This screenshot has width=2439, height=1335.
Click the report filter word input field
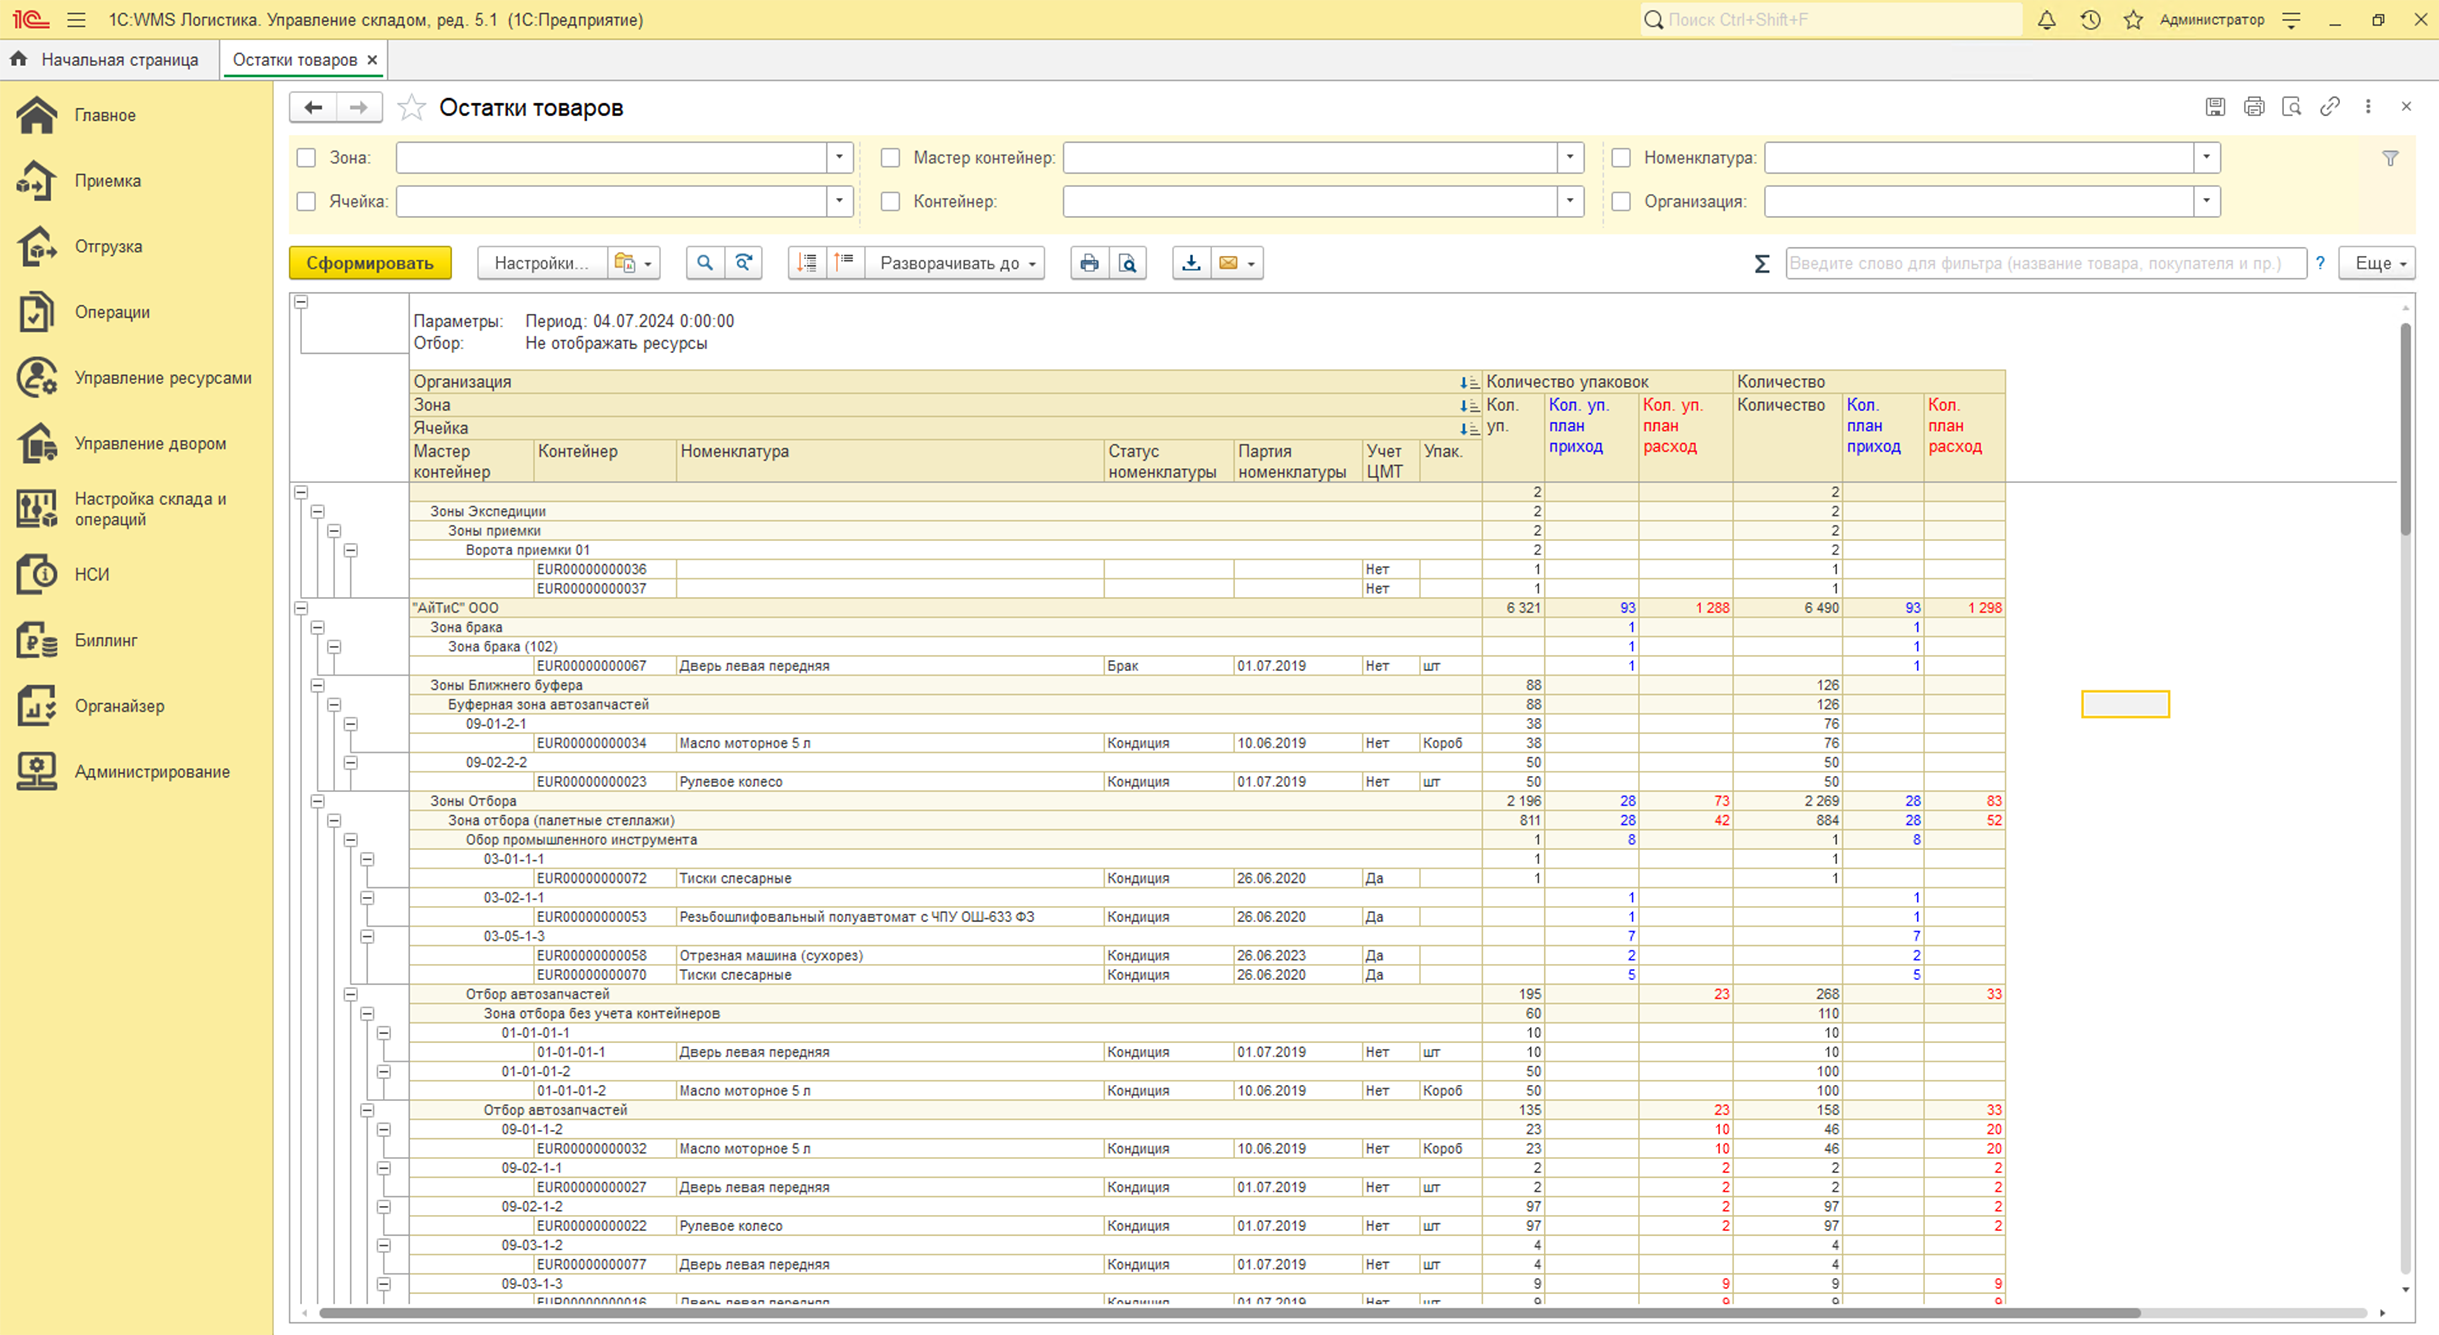coord(2044,263)
